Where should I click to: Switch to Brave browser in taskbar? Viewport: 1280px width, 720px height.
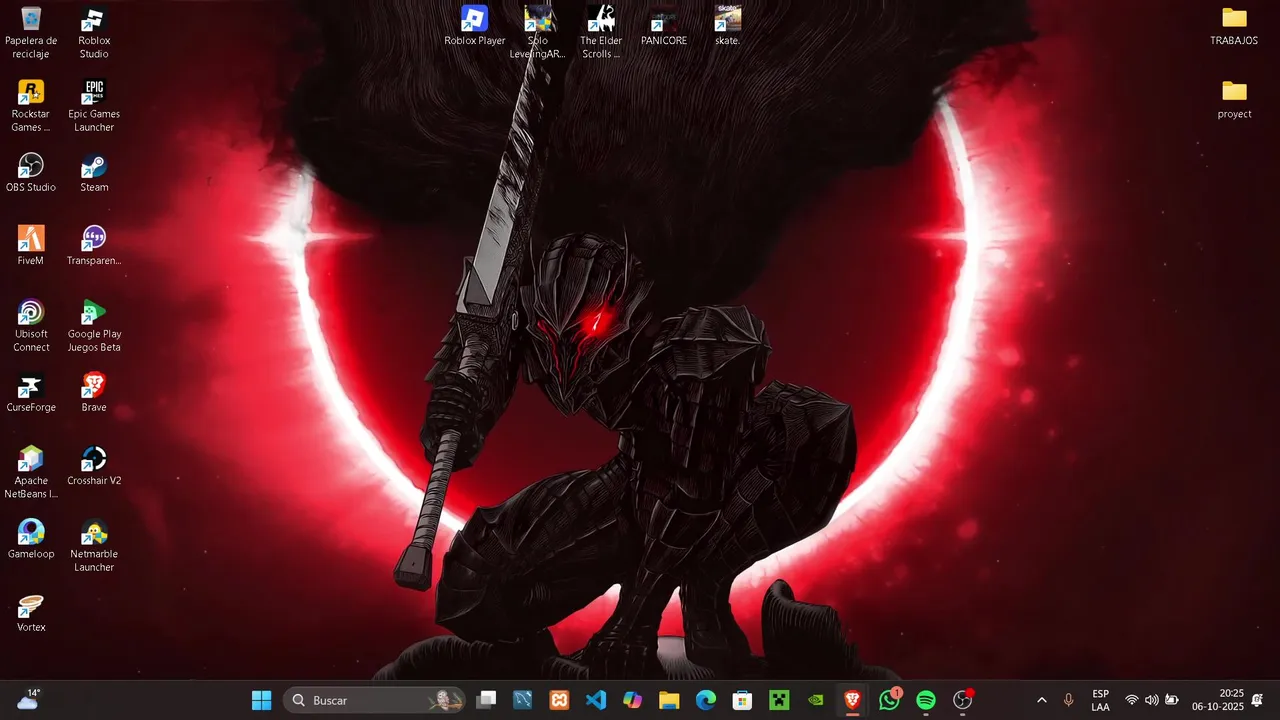point(852,700)
